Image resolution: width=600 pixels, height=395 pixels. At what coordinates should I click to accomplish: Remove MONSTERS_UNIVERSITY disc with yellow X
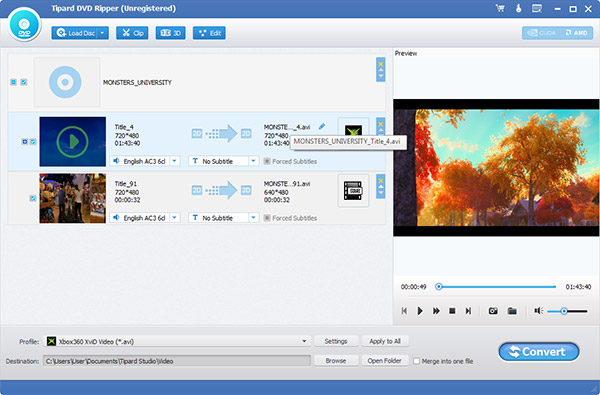tap(380, 64)
